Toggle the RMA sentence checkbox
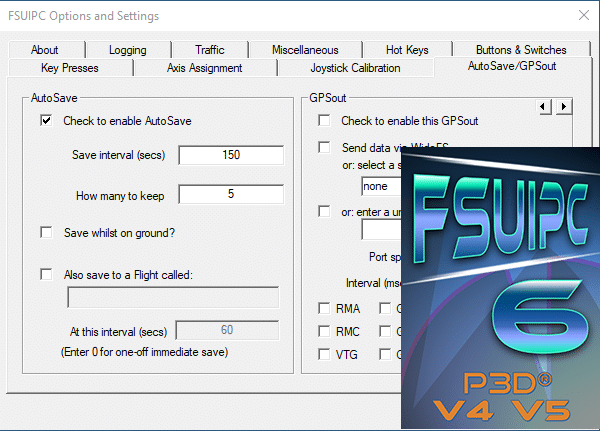 (324, 308)
